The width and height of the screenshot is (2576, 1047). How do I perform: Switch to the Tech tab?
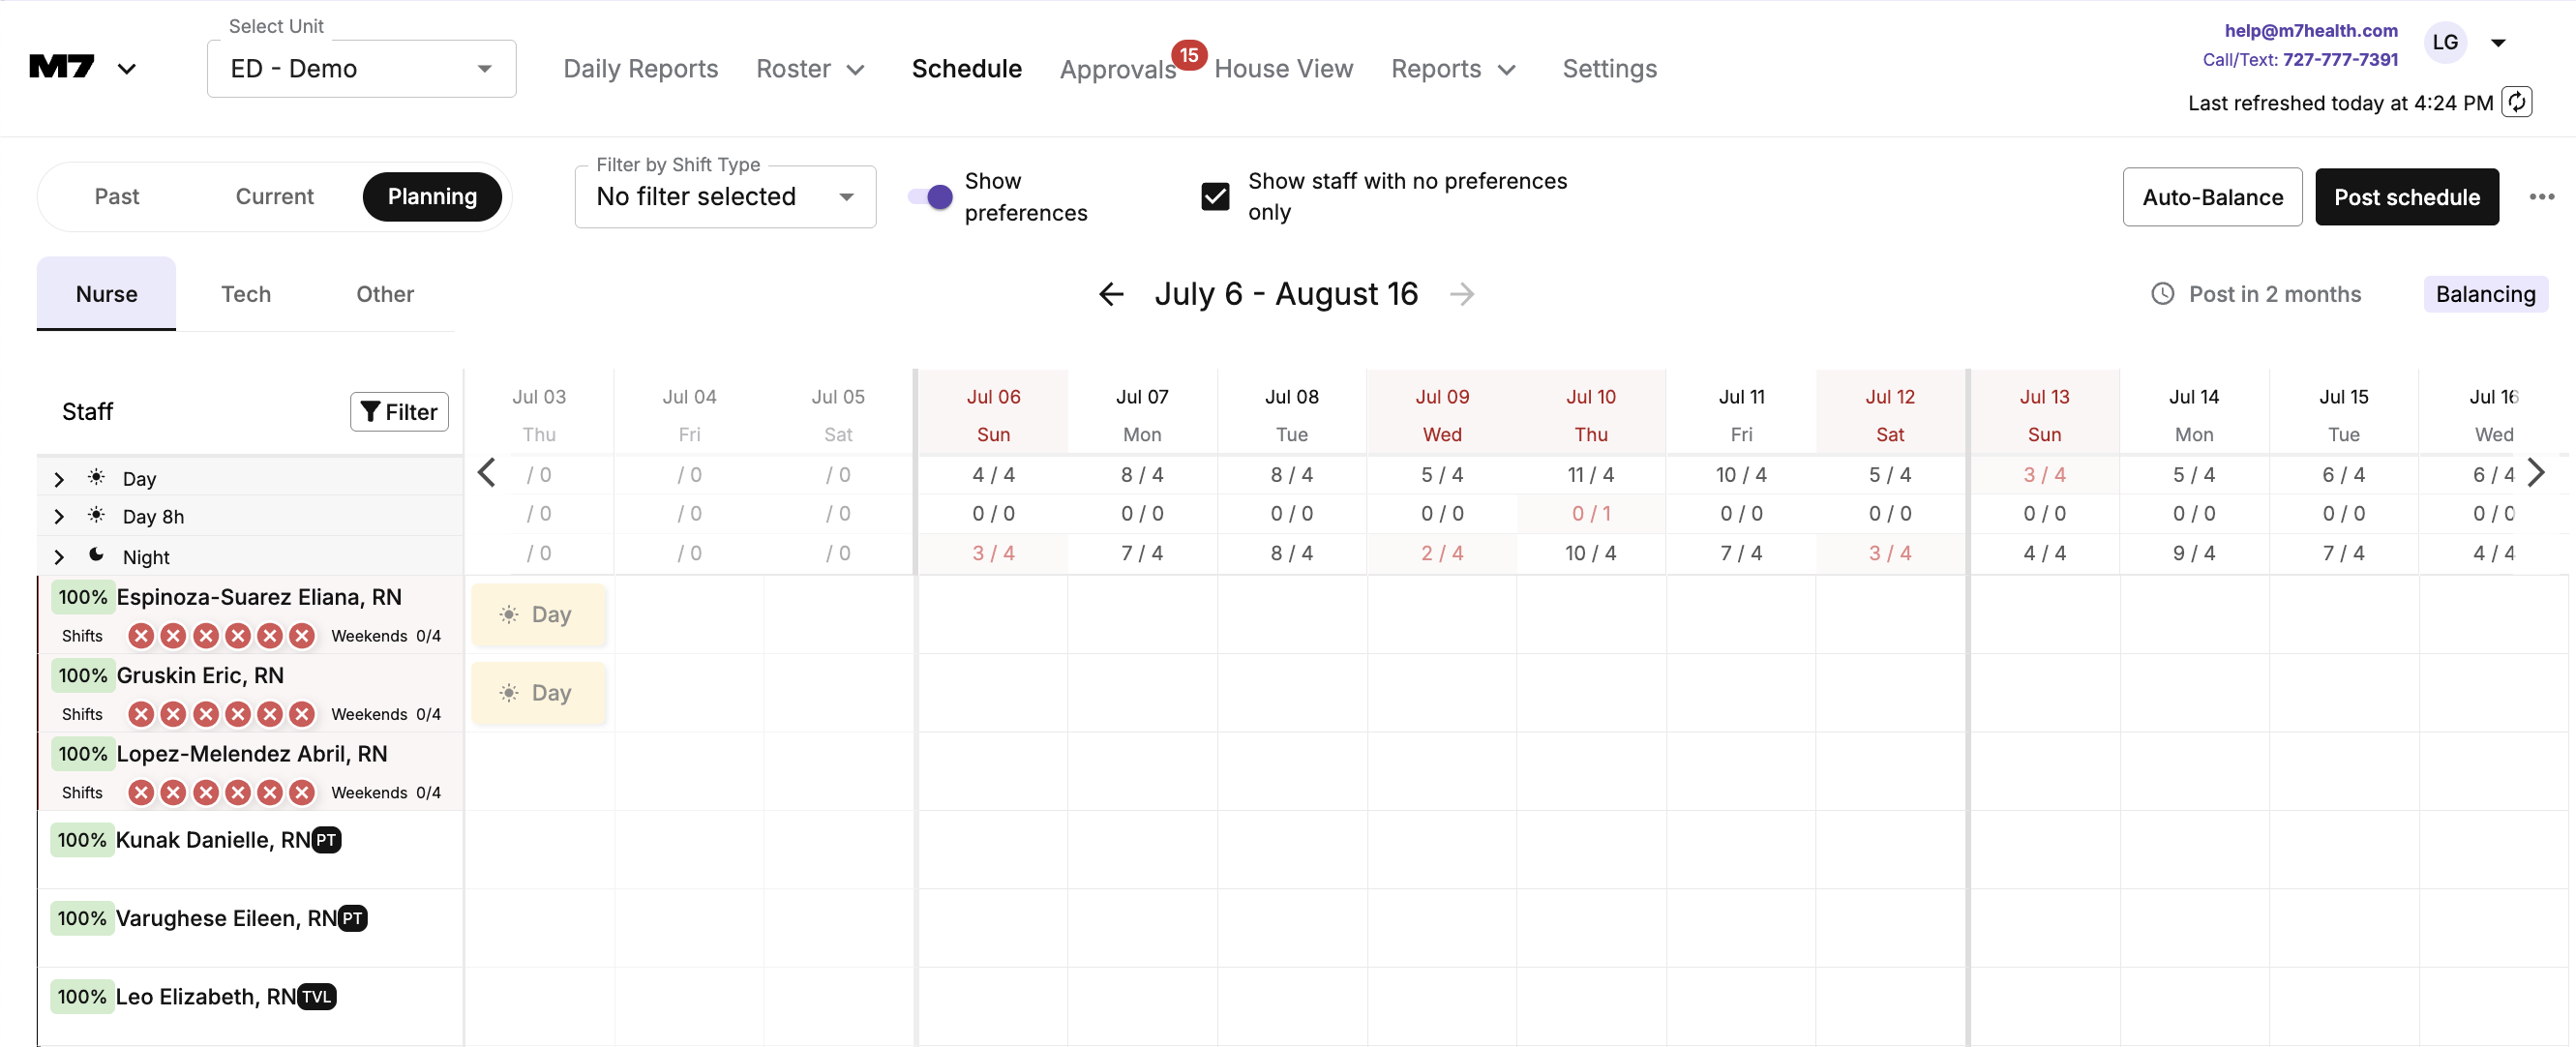246,294
